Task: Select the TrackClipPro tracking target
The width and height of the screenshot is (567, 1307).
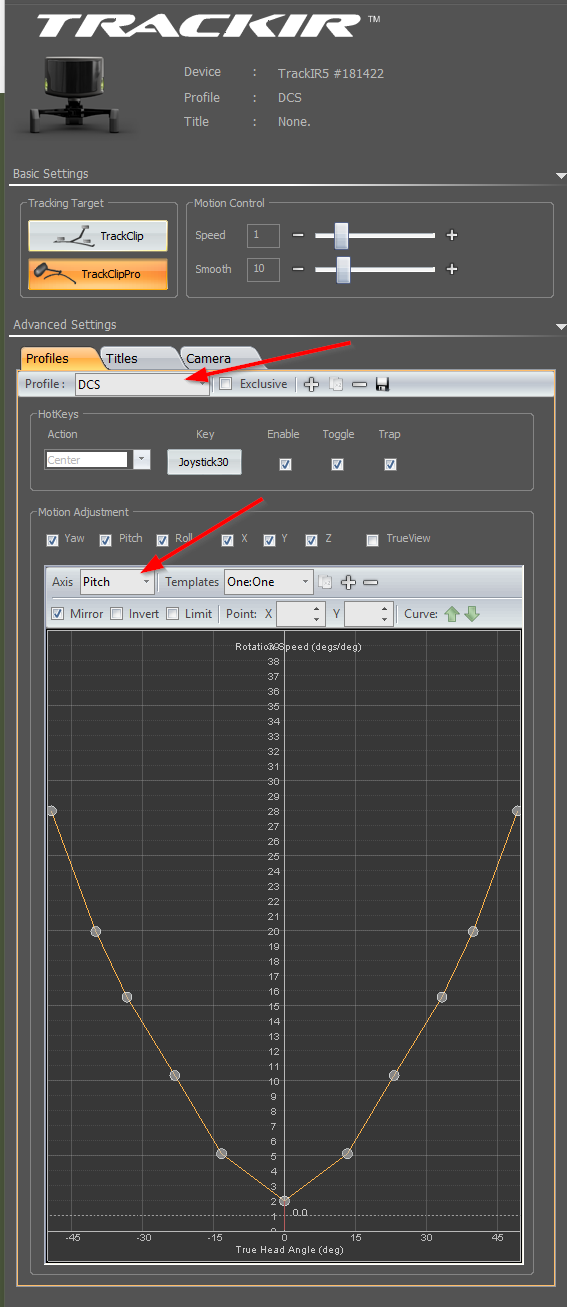Action: point(98,273)
